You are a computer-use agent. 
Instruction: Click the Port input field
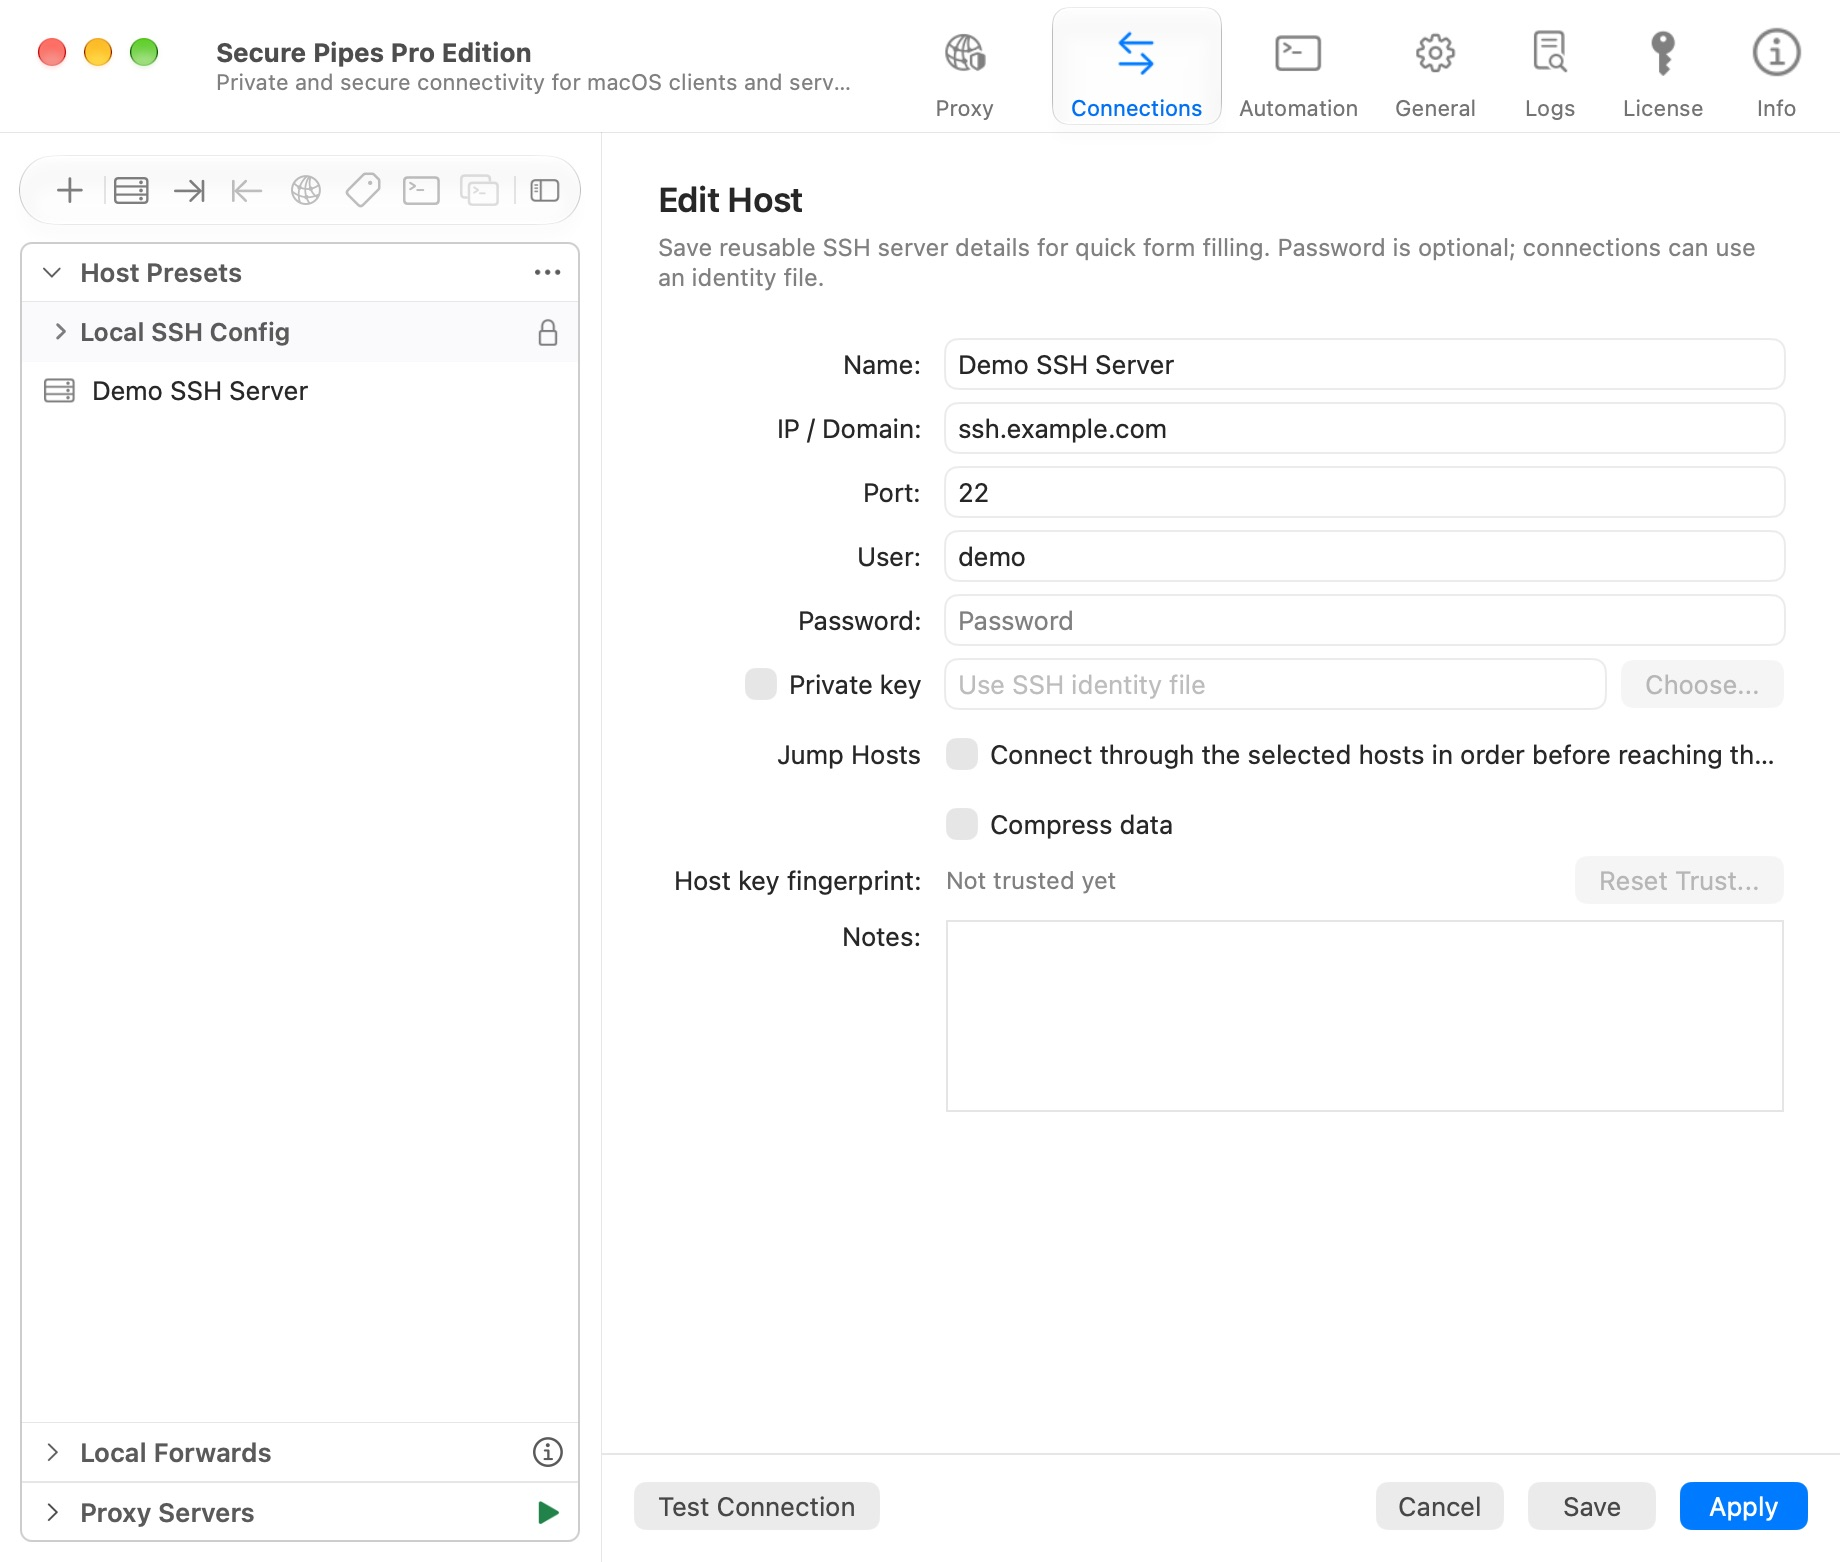(x=1365, y=492)
